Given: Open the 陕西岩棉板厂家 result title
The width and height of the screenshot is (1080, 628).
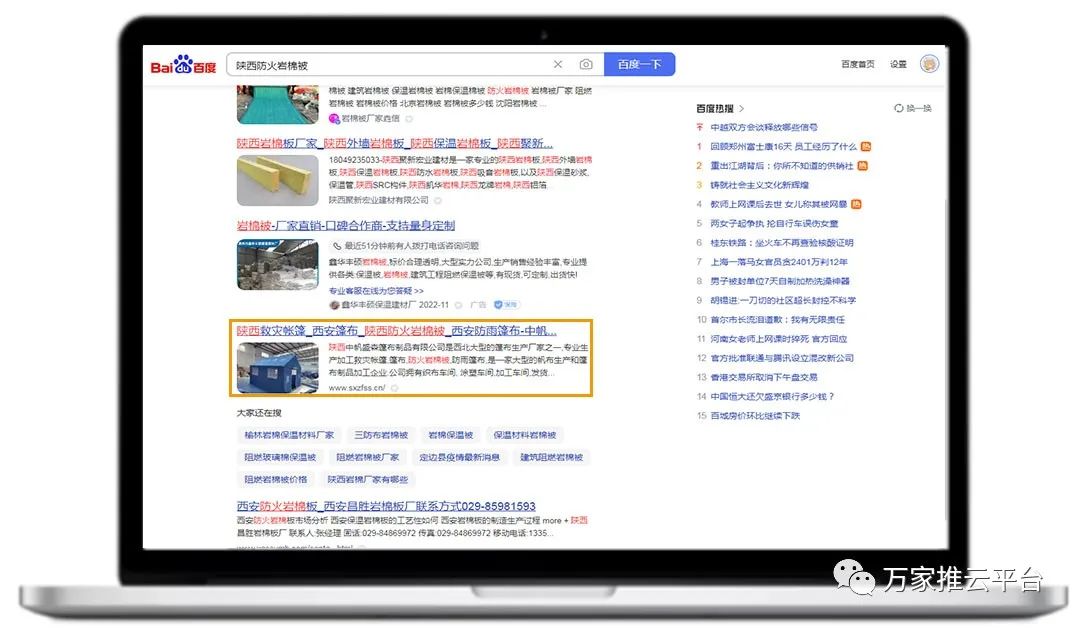Looking at the screenshot, I should [394, 143].
